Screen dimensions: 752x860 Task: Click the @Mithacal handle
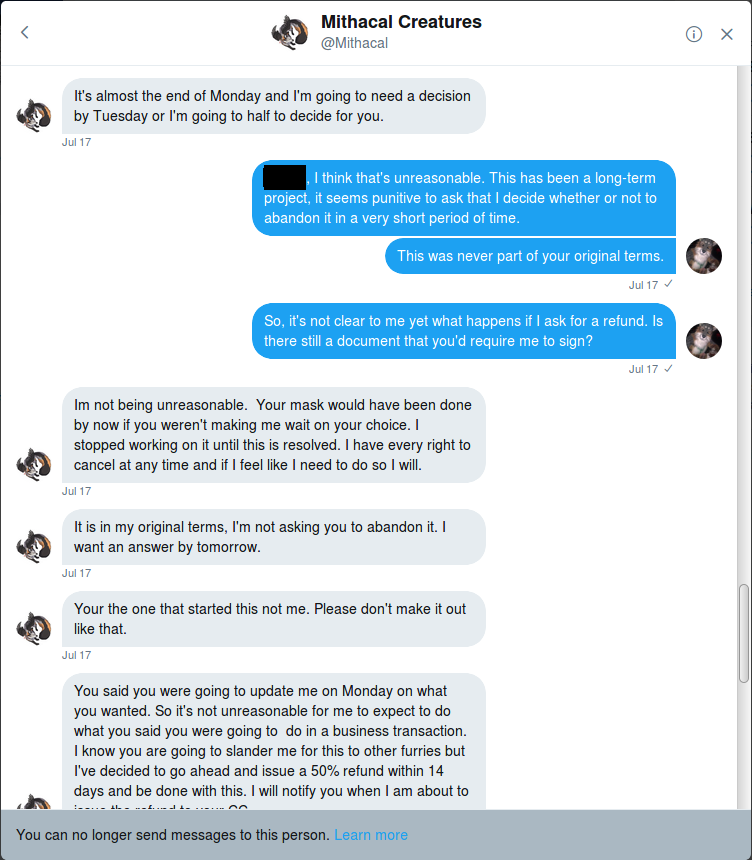[354, 44]
